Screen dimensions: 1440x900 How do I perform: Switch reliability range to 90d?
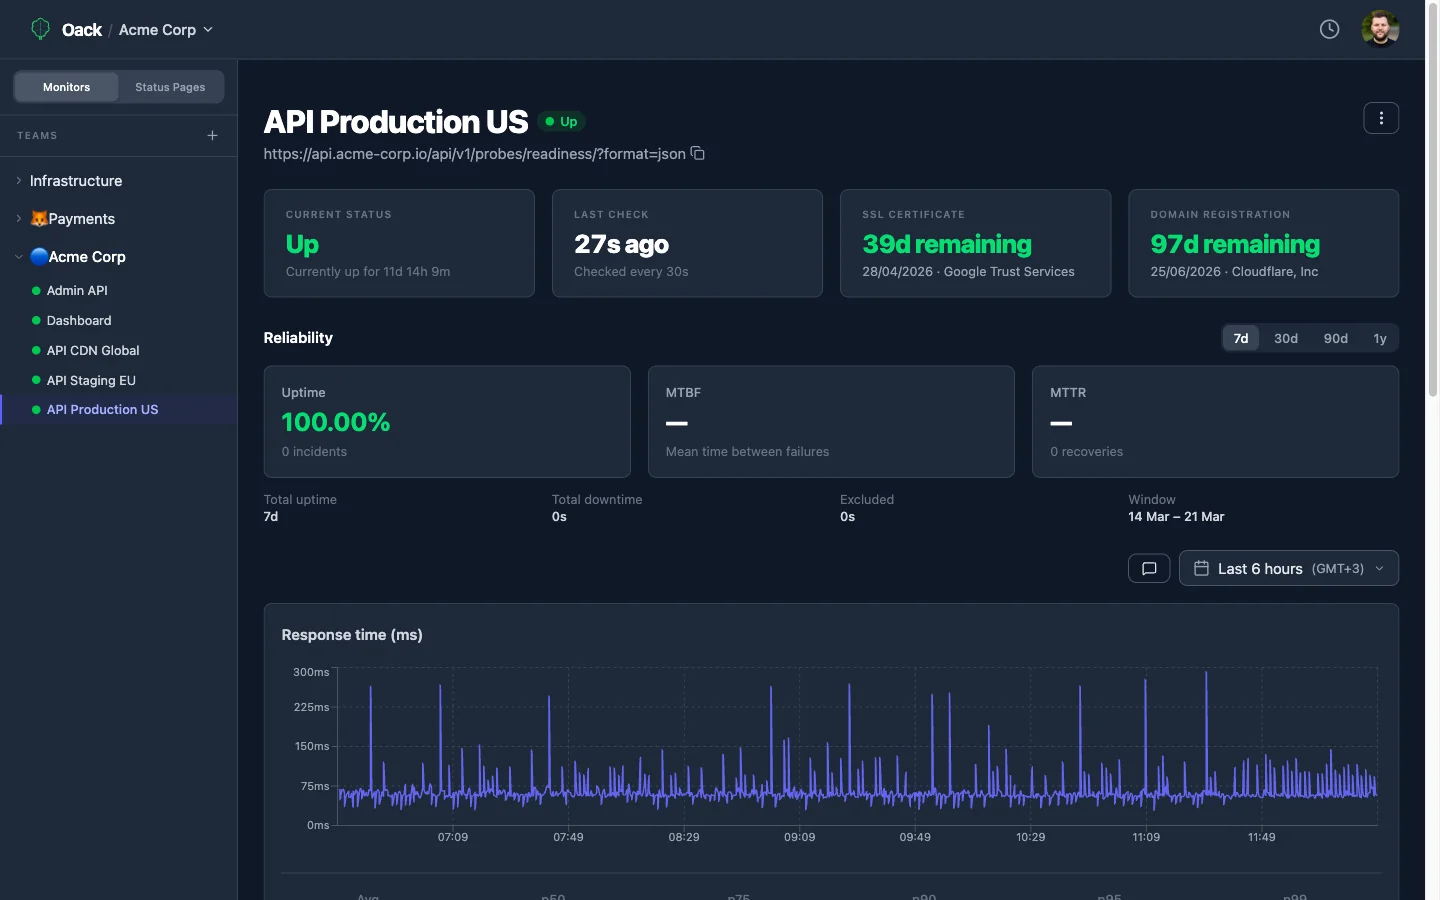click(x=1335, y=338)
